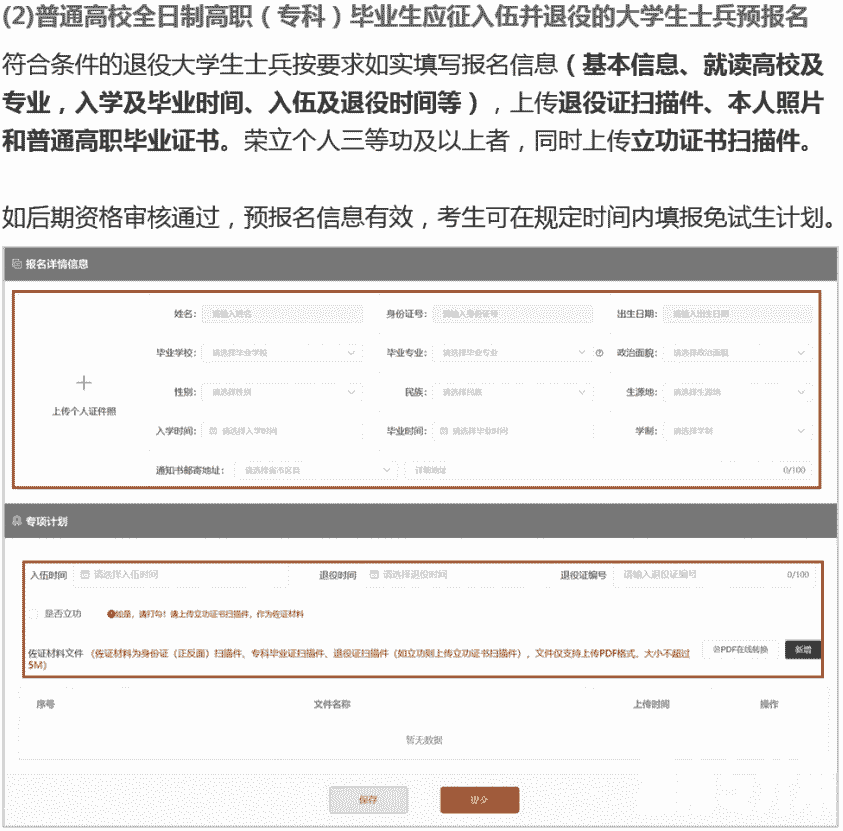Image resolution: width=843 pixels, height=831 pixels.
Task: Open the 学制 dropdown
Action: click(738, 431)
